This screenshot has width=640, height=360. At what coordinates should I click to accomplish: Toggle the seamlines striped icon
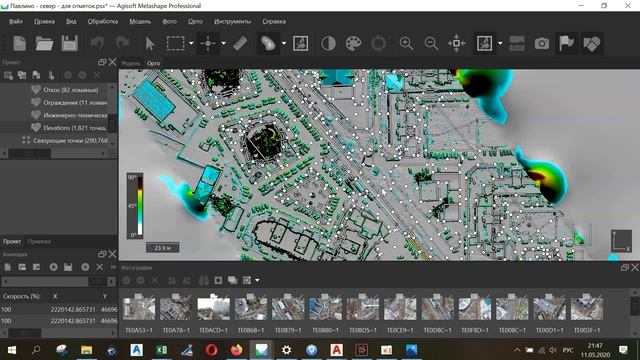pos(516,43)
